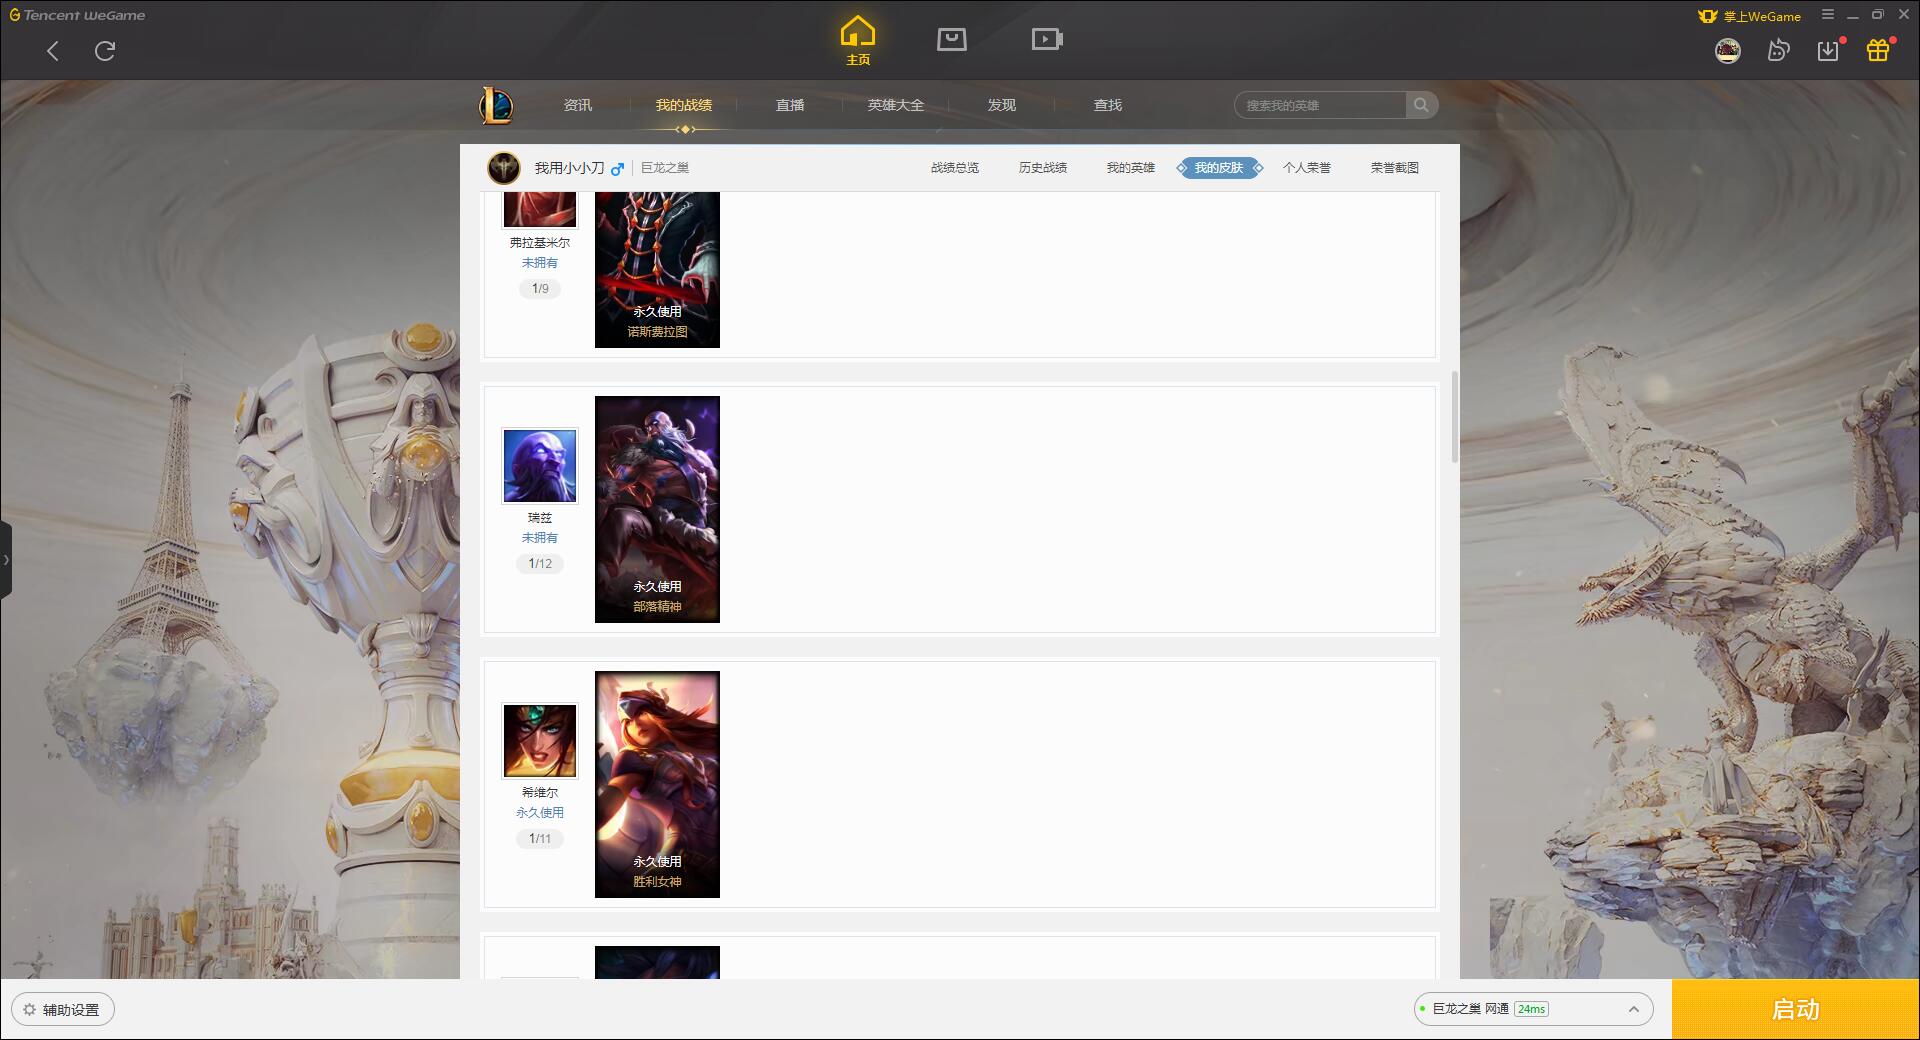
Task: Click the search magnifier button
Action: tap(1421, 105)
